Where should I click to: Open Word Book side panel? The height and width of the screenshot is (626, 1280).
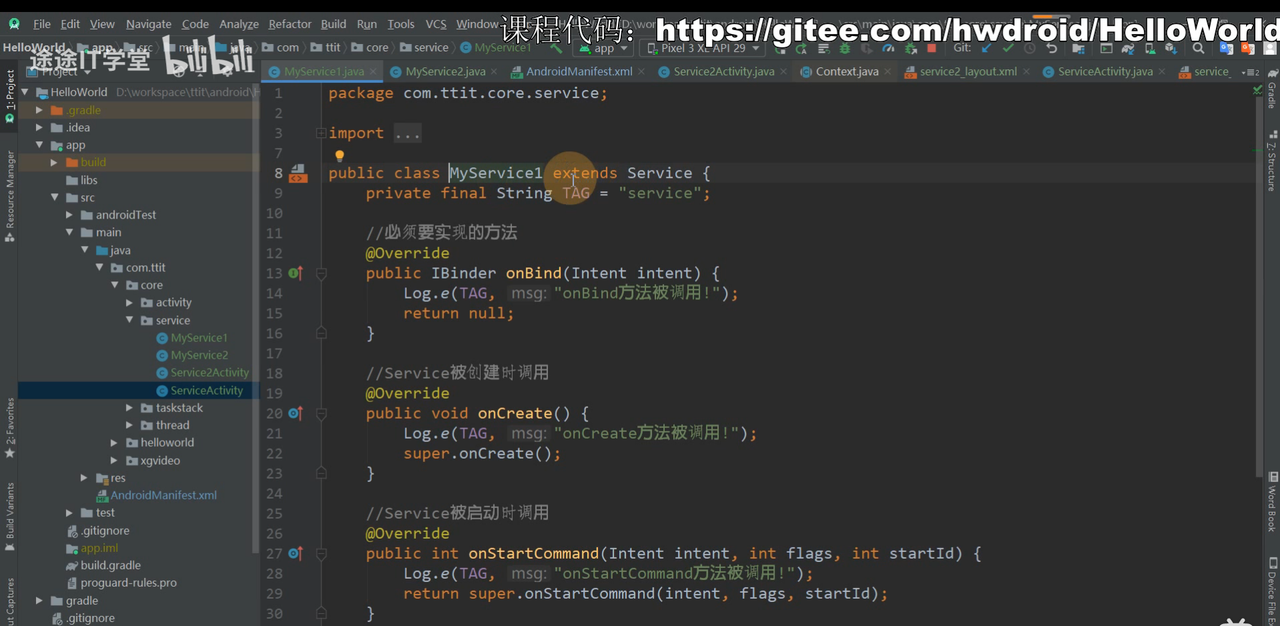[x=1272, y=502]
